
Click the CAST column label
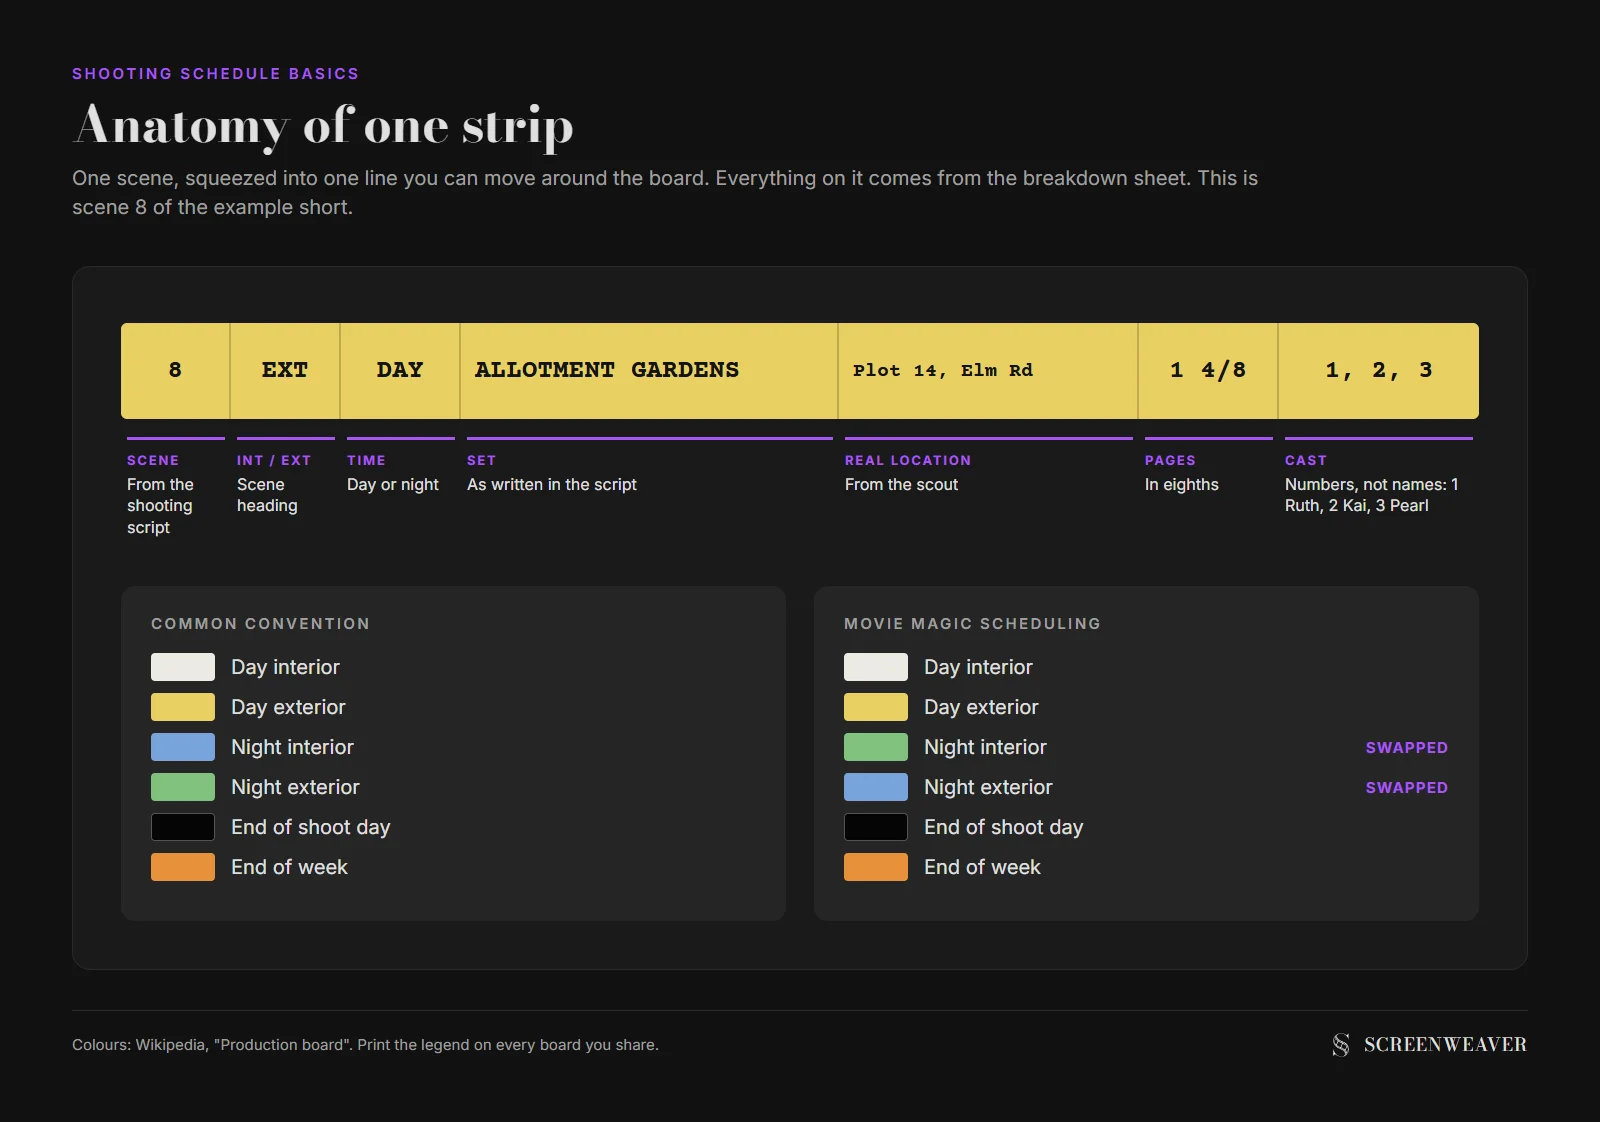coord(1306,460)
